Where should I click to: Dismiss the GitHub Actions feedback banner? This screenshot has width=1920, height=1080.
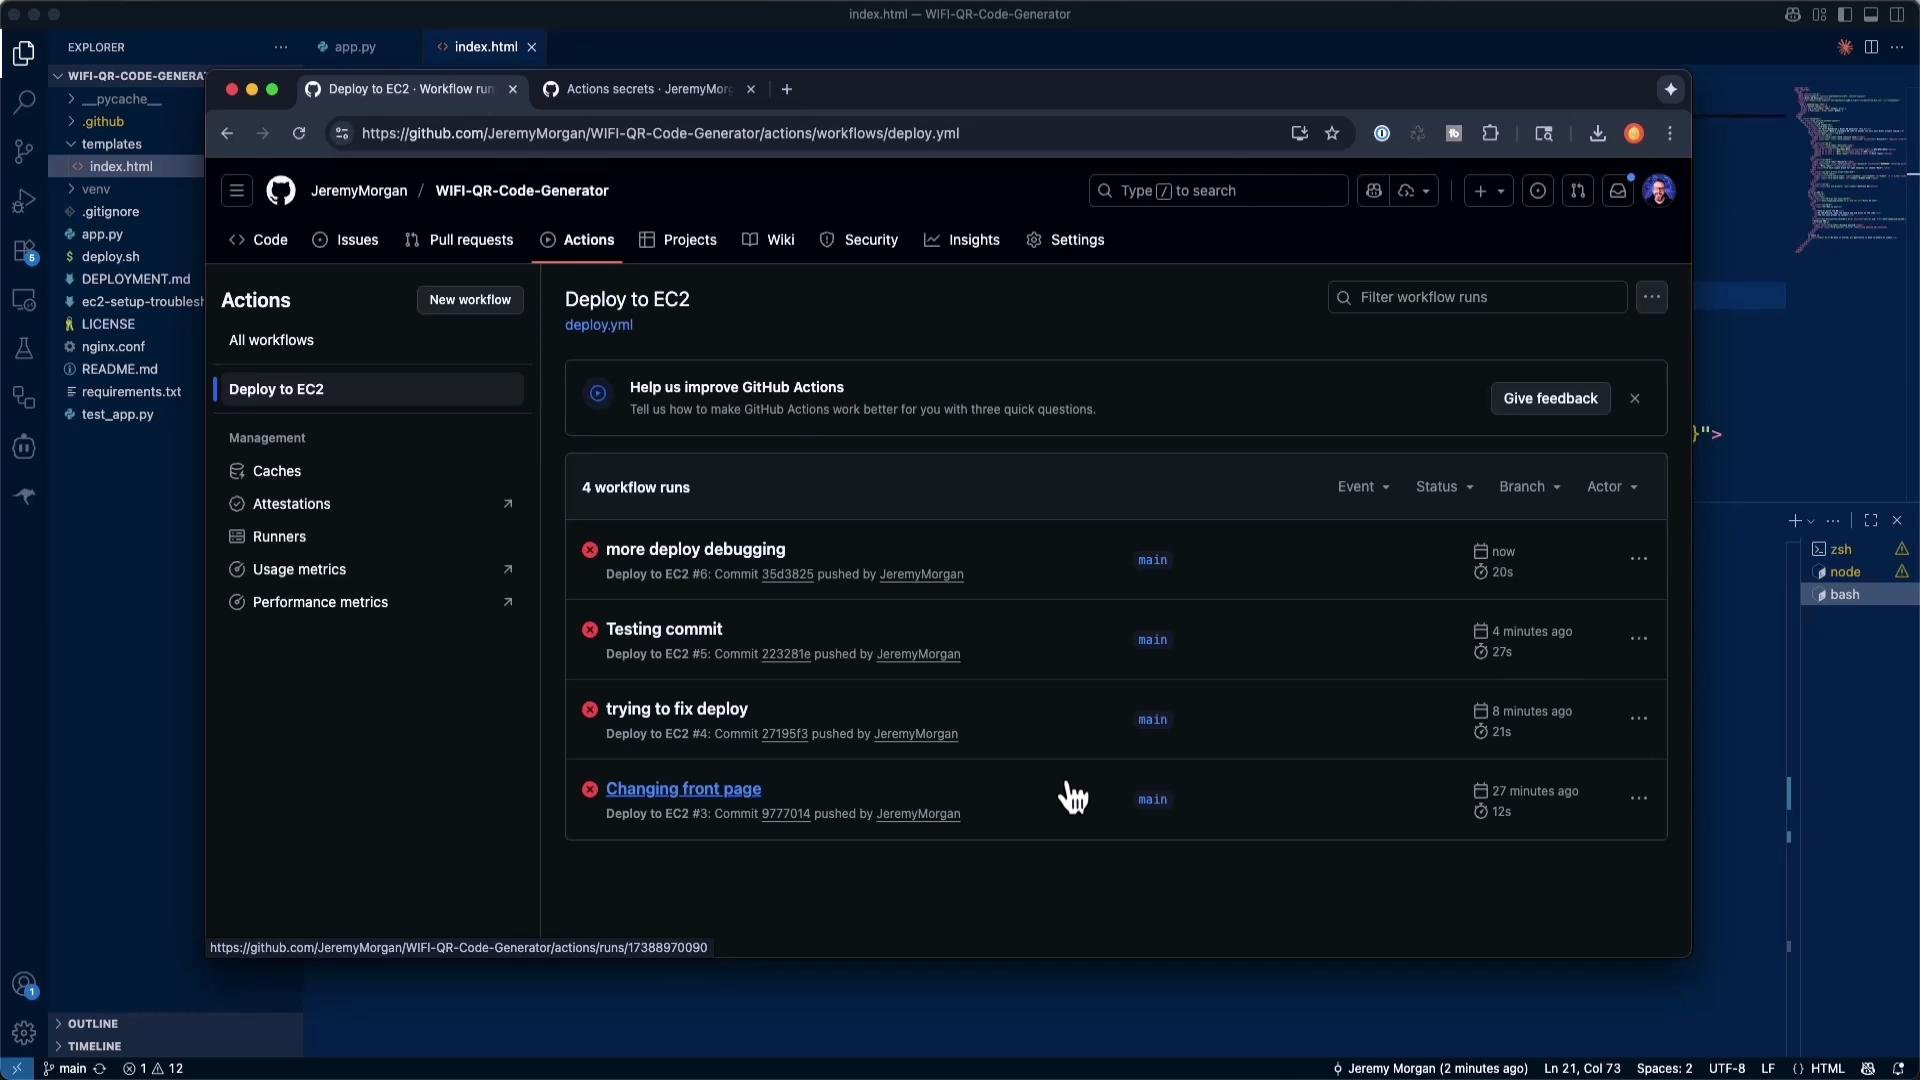coord(1635,398)
